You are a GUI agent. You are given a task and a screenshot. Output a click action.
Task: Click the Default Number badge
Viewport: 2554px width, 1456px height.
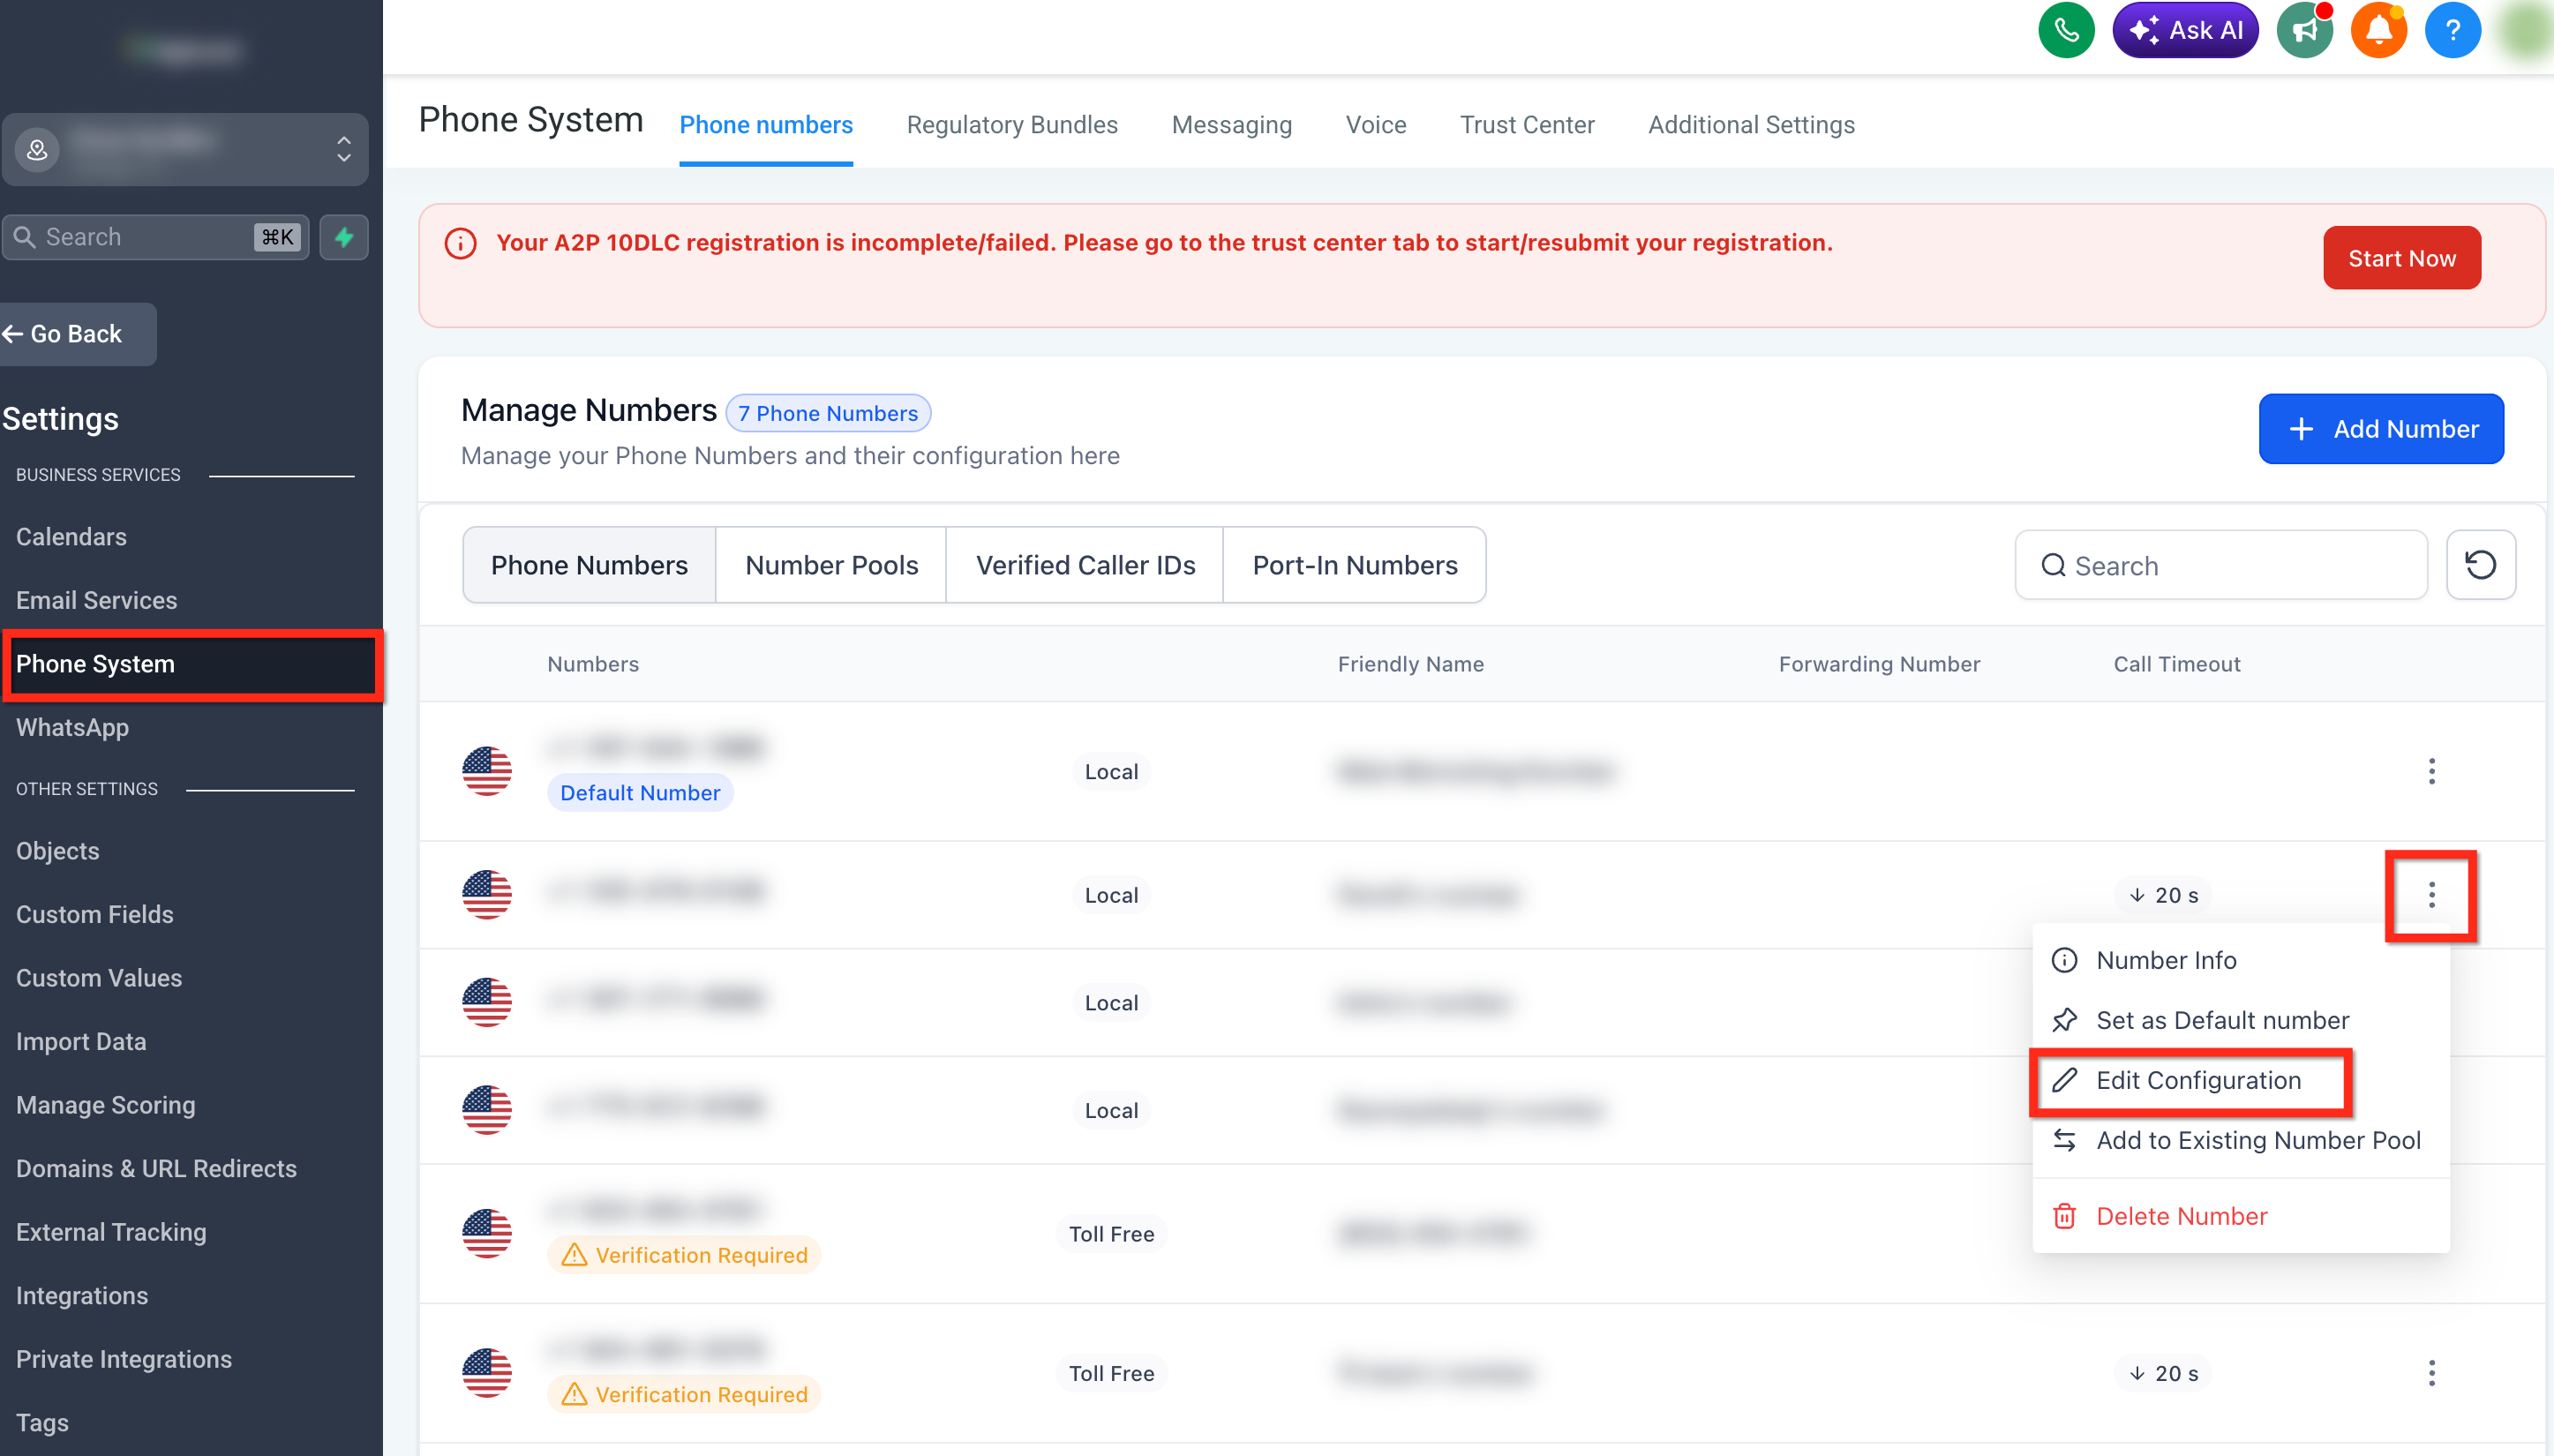640,792
